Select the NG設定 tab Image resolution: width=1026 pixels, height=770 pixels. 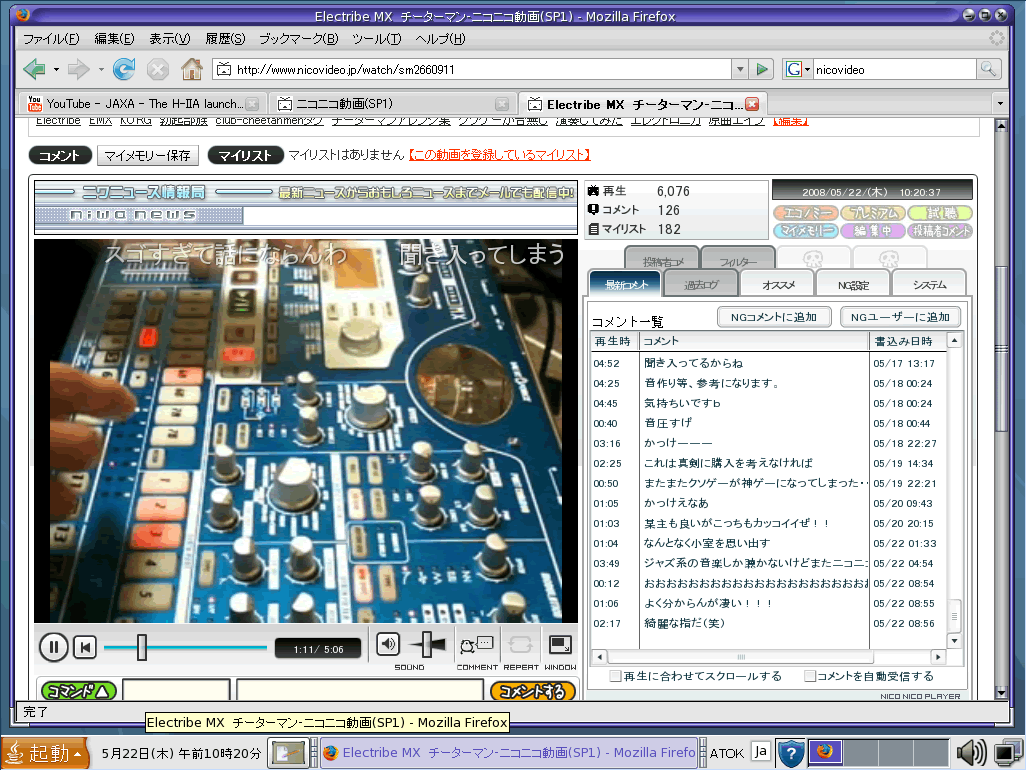pyautogui.click(x=853, y=284)
